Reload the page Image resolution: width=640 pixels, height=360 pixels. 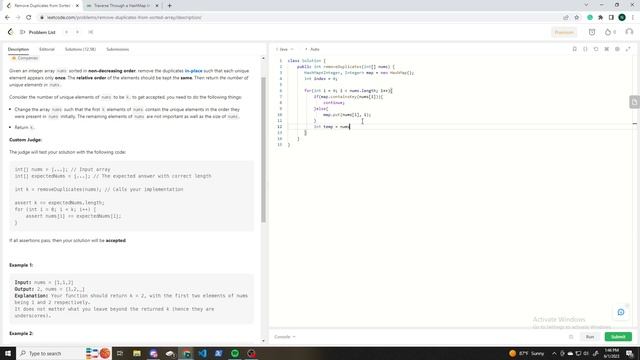tap(29, 18)
